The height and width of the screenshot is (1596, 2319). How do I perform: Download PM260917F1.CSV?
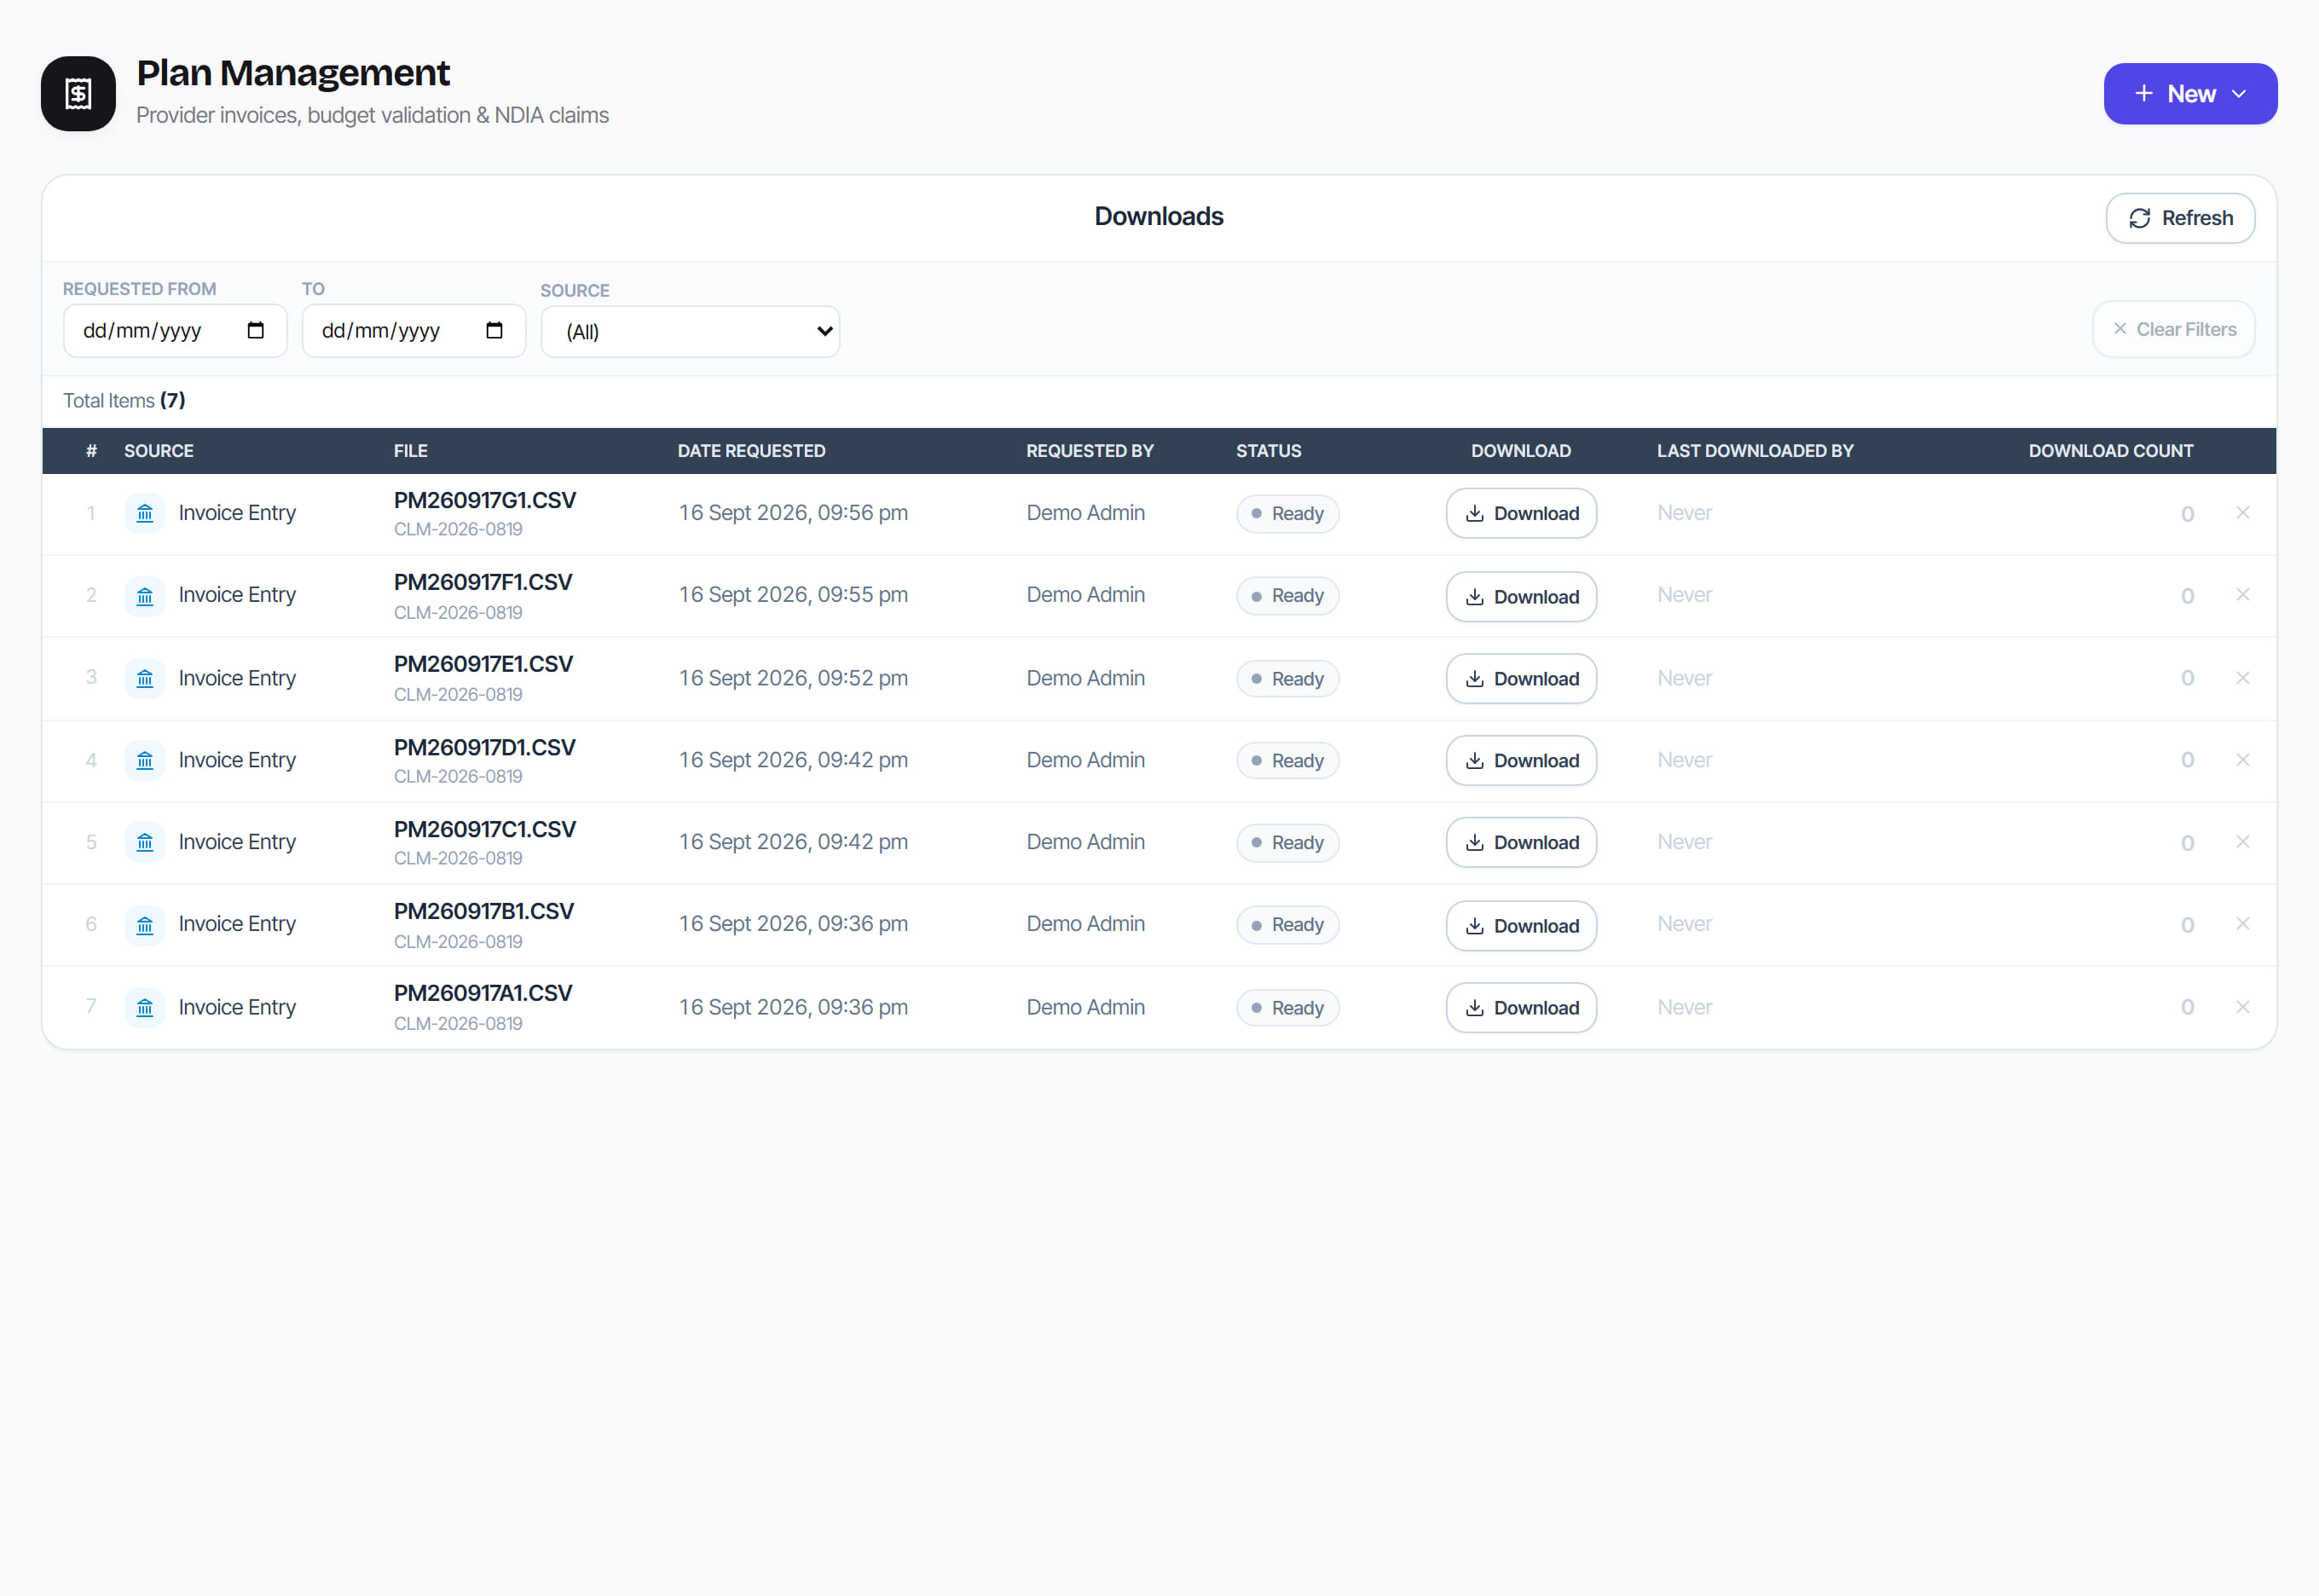click(x=1521, y=597)
